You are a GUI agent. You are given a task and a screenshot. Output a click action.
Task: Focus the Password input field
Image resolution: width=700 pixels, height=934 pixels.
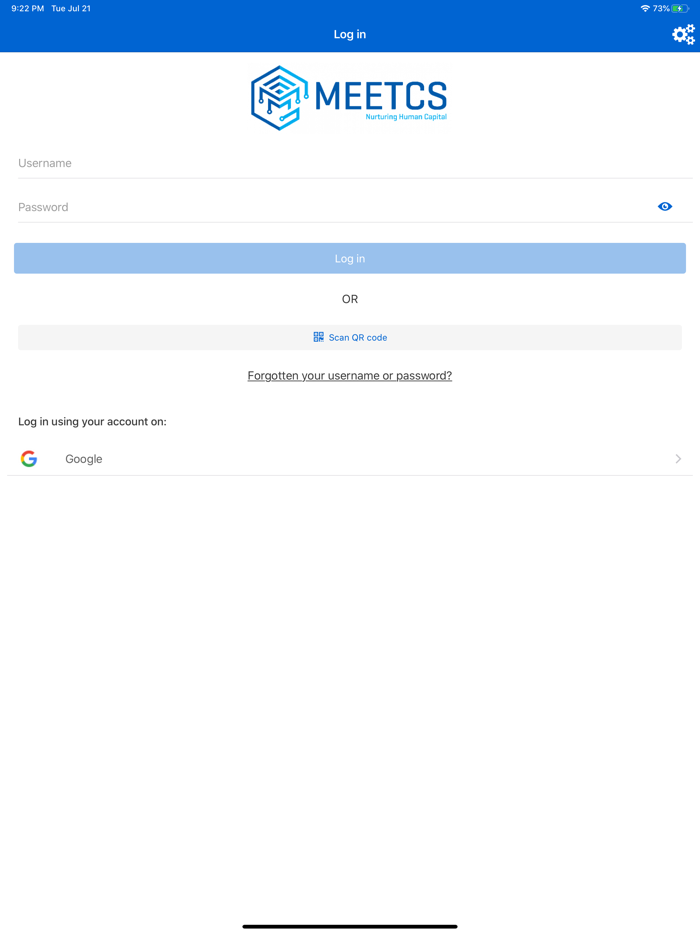(330, 207)
